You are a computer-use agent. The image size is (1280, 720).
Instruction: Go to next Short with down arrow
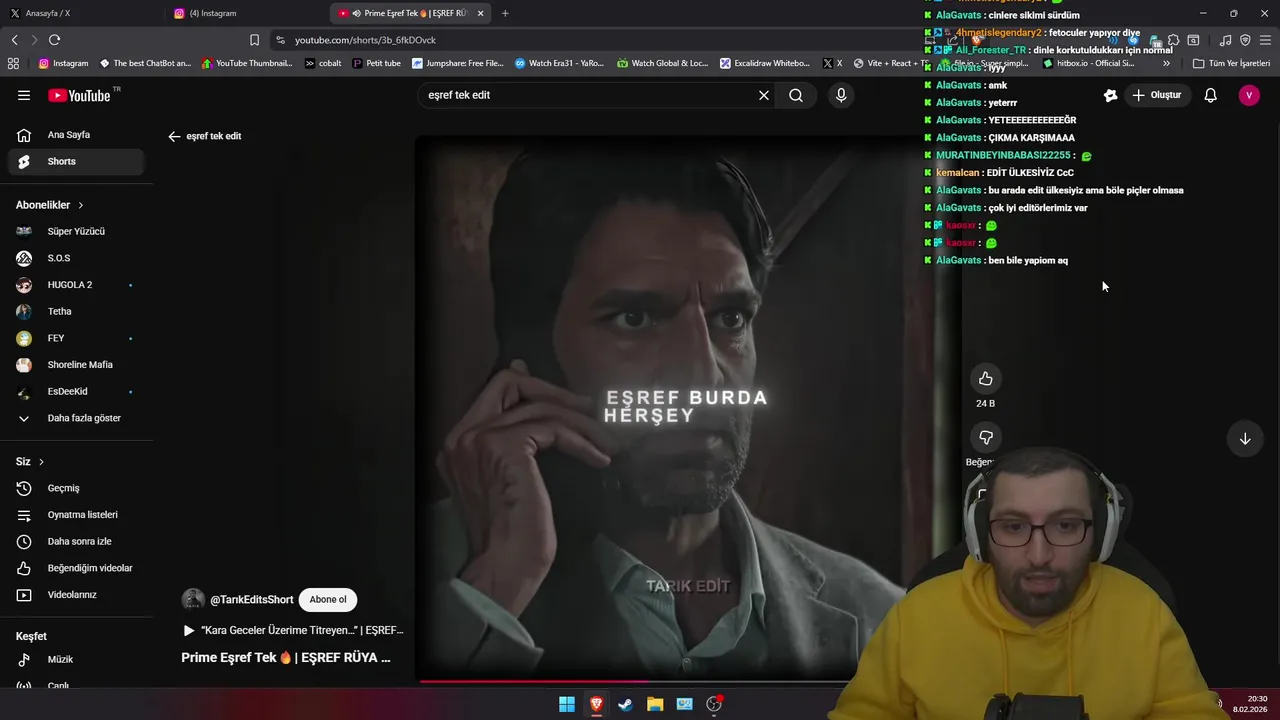1245,439
